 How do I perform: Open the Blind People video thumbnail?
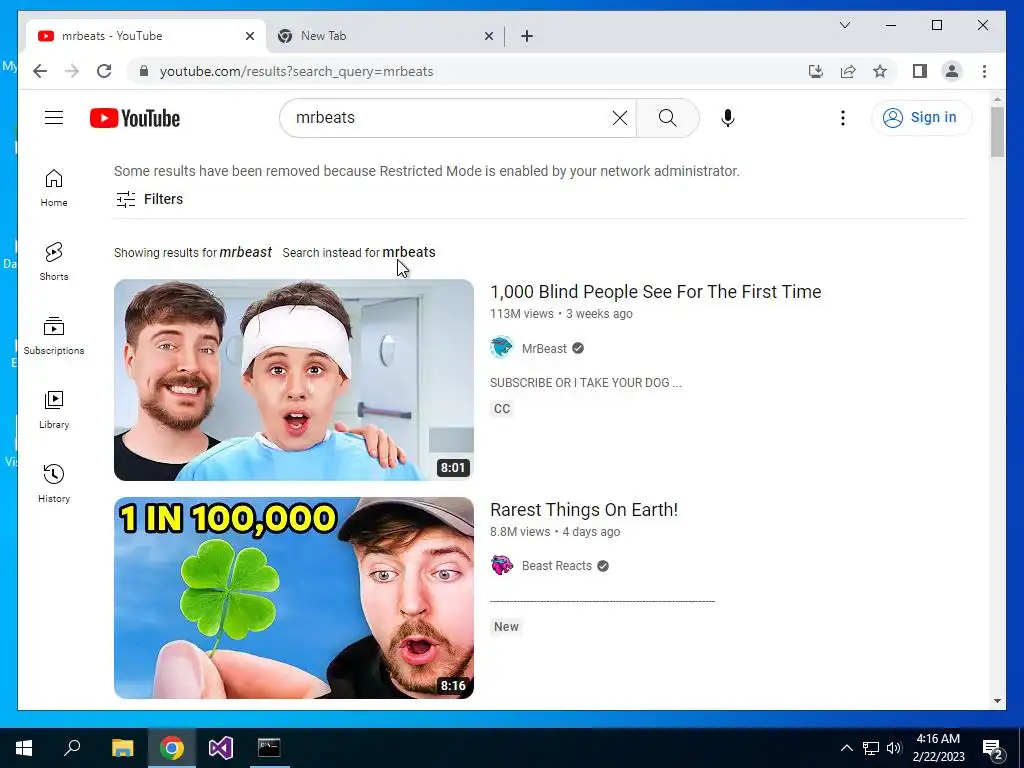pyautogui.click(x=294, y=380)
